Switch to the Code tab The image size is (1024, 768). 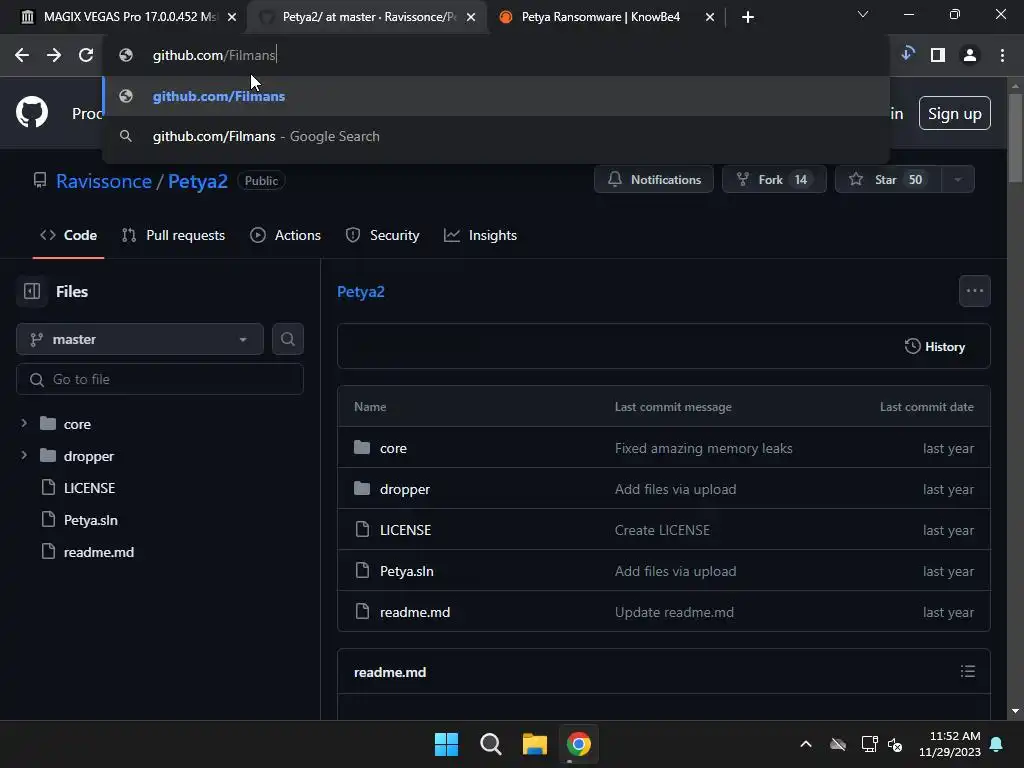coord(69,235)
